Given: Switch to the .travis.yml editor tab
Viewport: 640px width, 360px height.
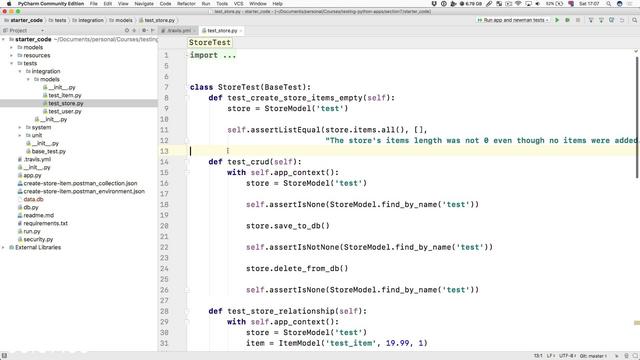Looking at the screenshot, I should click(177, 31).
